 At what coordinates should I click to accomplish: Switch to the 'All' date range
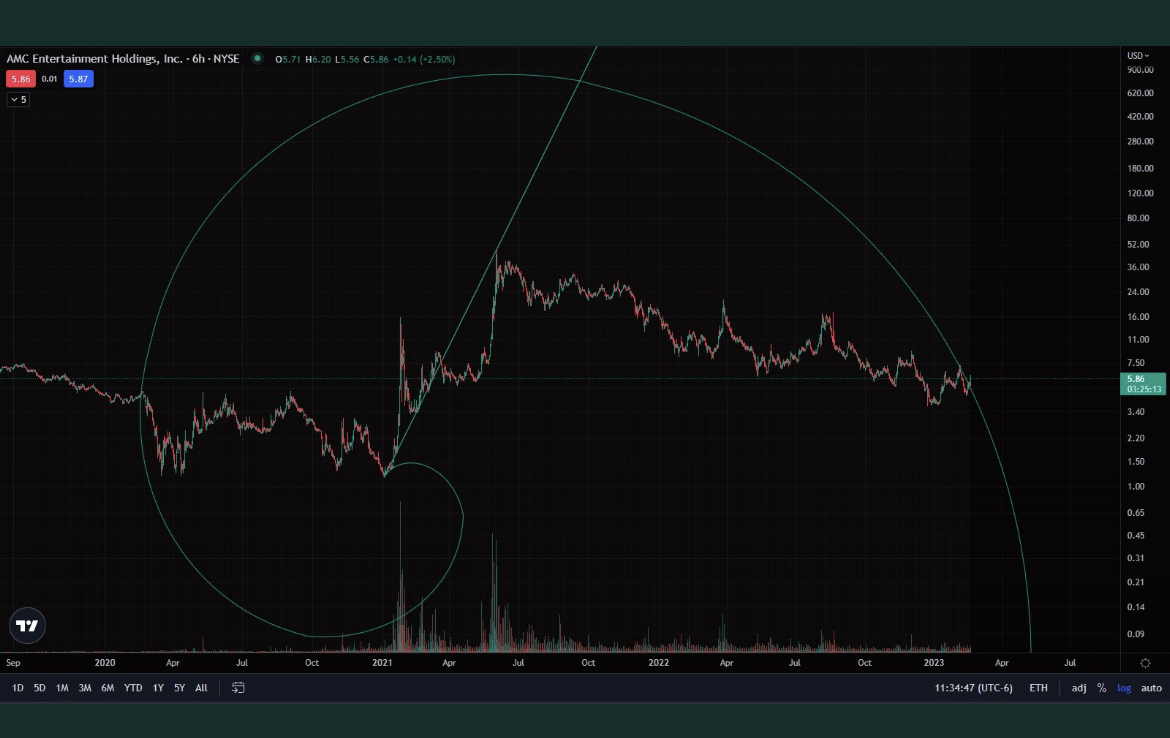click(x=200, y=687)
